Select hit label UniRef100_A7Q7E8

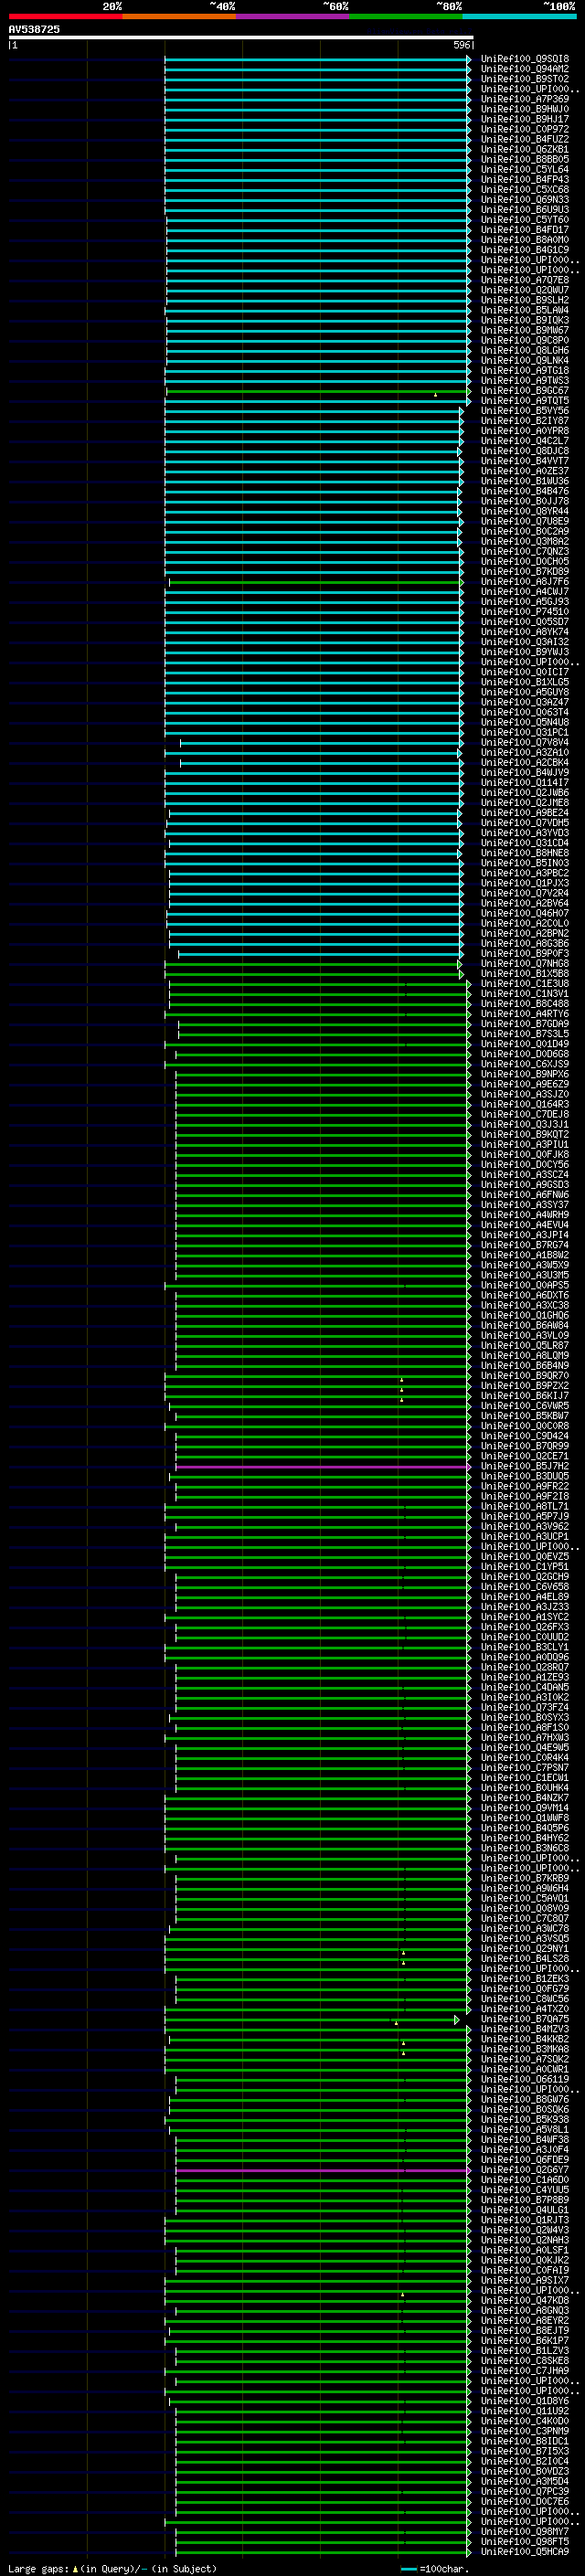(x=525, y=280)
